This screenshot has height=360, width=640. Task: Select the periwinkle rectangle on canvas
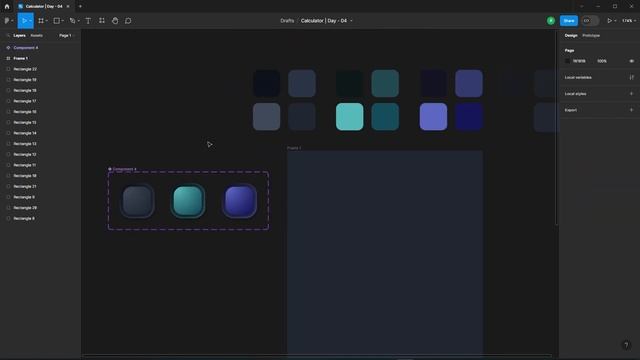tap(433, 117)
